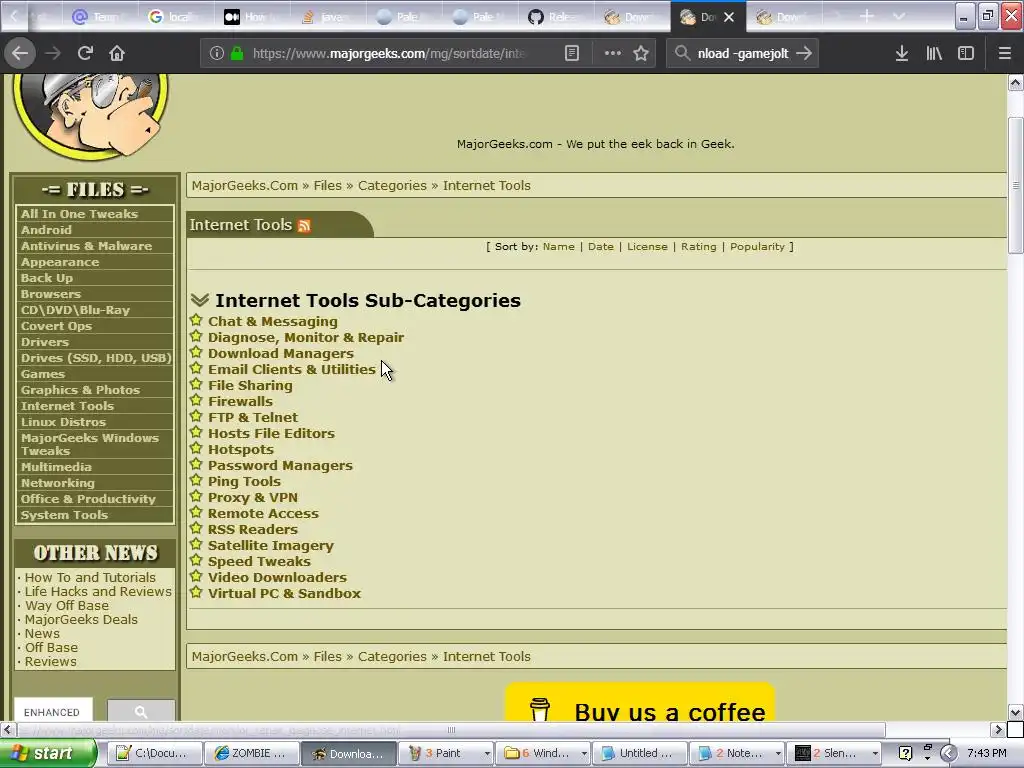Click the Buy us a coffee cup icon
The width and height of the screenshot is (1024, 768).
[x=539, y=709]
